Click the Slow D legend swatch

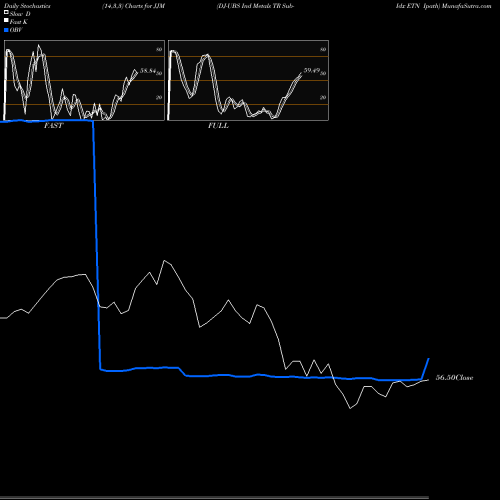click(6, 12)
